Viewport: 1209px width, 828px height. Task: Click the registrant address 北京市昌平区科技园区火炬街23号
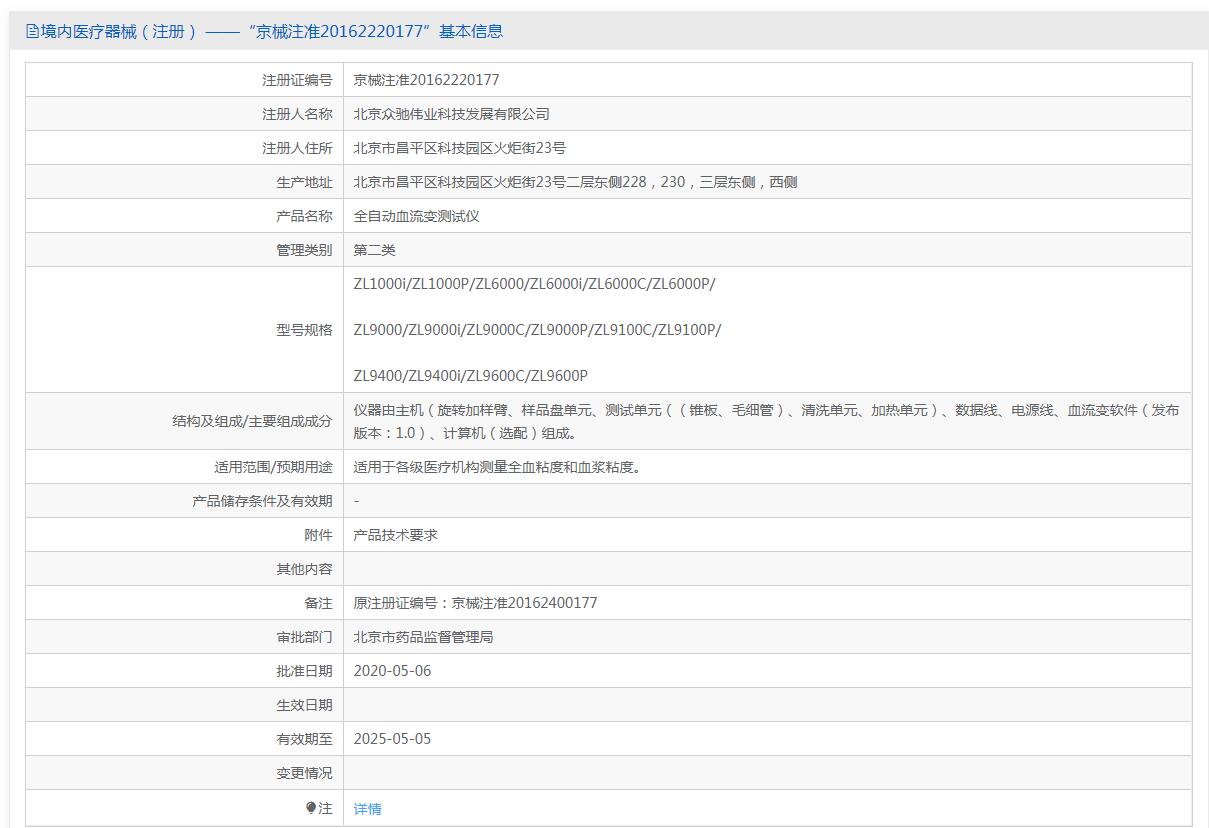[459, 148]
